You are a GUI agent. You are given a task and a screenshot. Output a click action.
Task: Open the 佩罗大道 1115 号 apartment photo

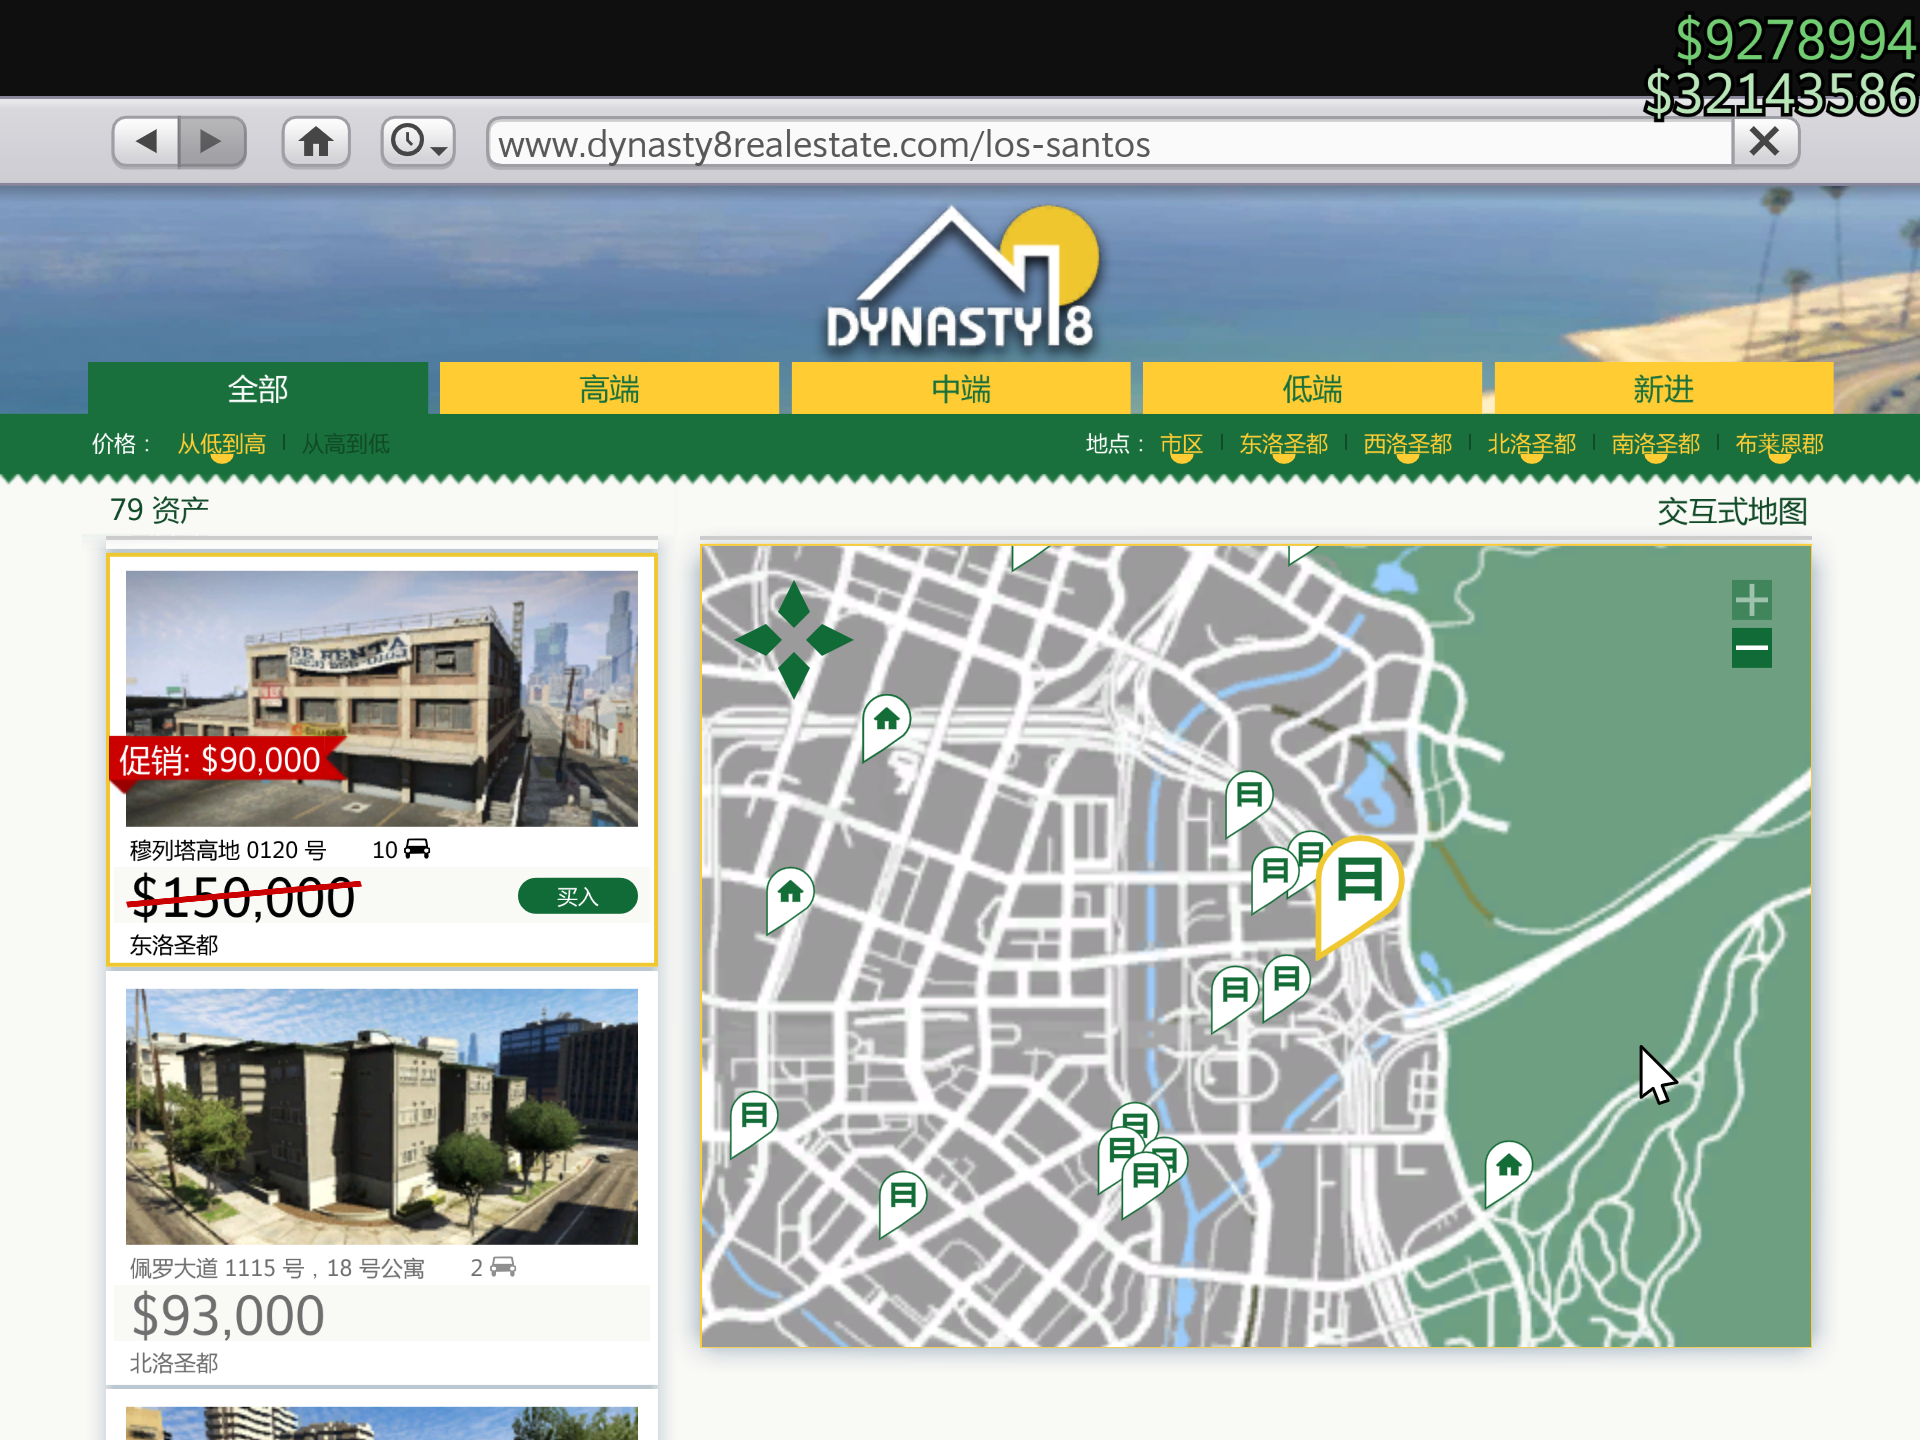[382, 1116]
